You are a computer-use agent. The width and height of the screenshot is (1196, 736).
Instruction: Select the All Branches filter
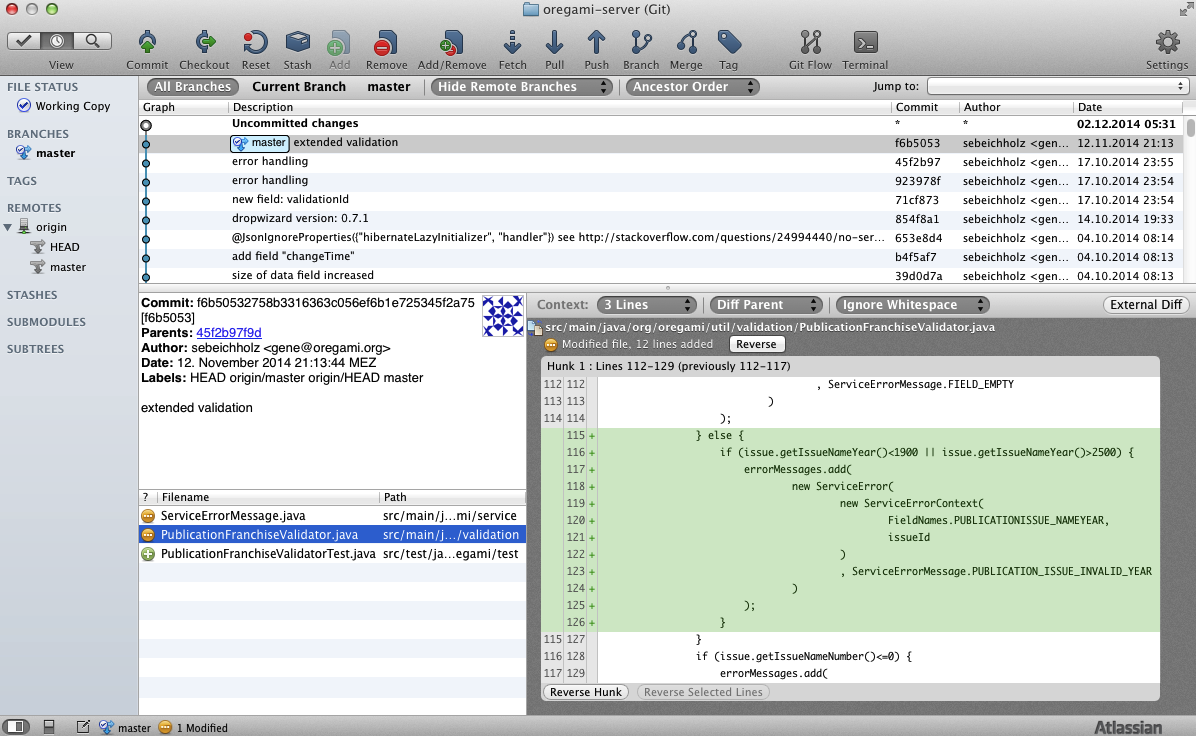(x=193, y=87)
